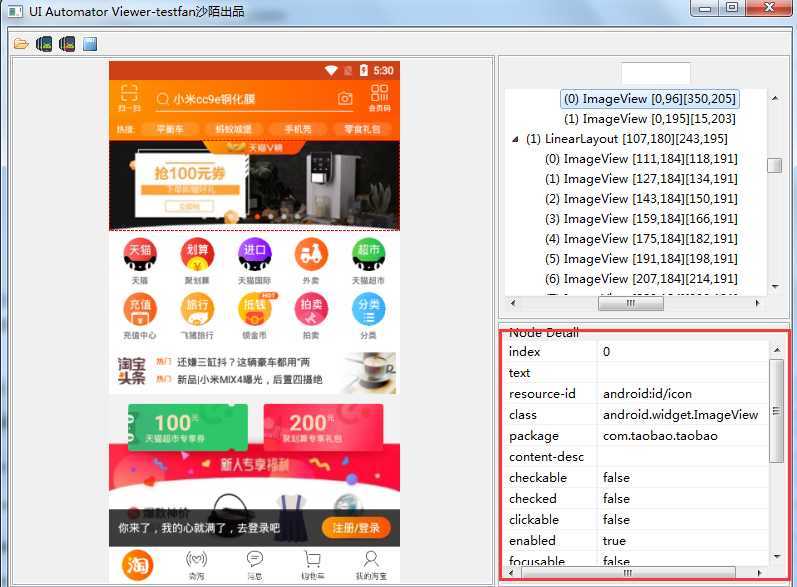Tap the orange Taobao home tab icon
The height and width of the screenshot is (587, 797).
[138, 565]
